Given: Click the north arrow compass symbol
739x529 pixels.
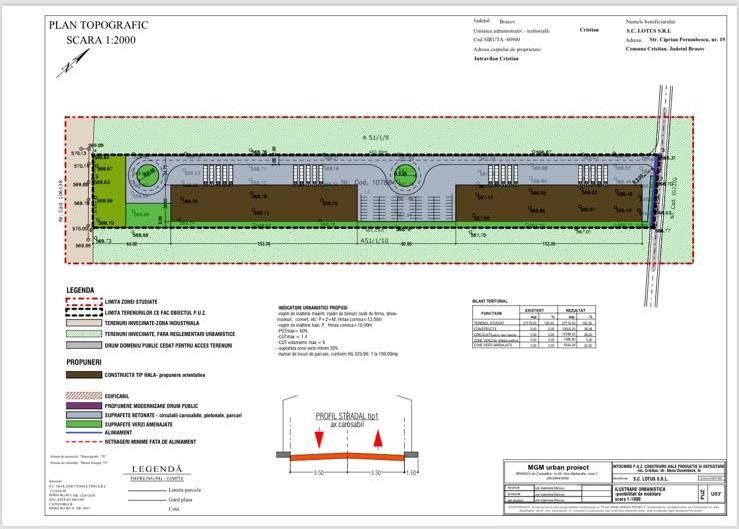Looking at the screenshot, I should (73, 64).
